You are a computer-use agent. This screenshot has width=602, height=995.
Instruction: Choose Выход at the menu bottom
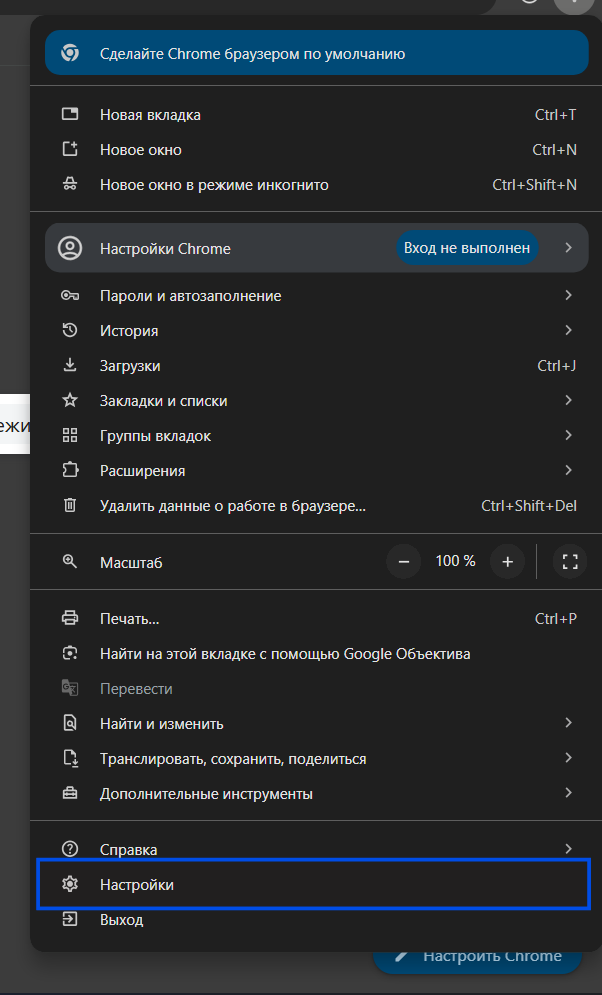click(121, 920)
